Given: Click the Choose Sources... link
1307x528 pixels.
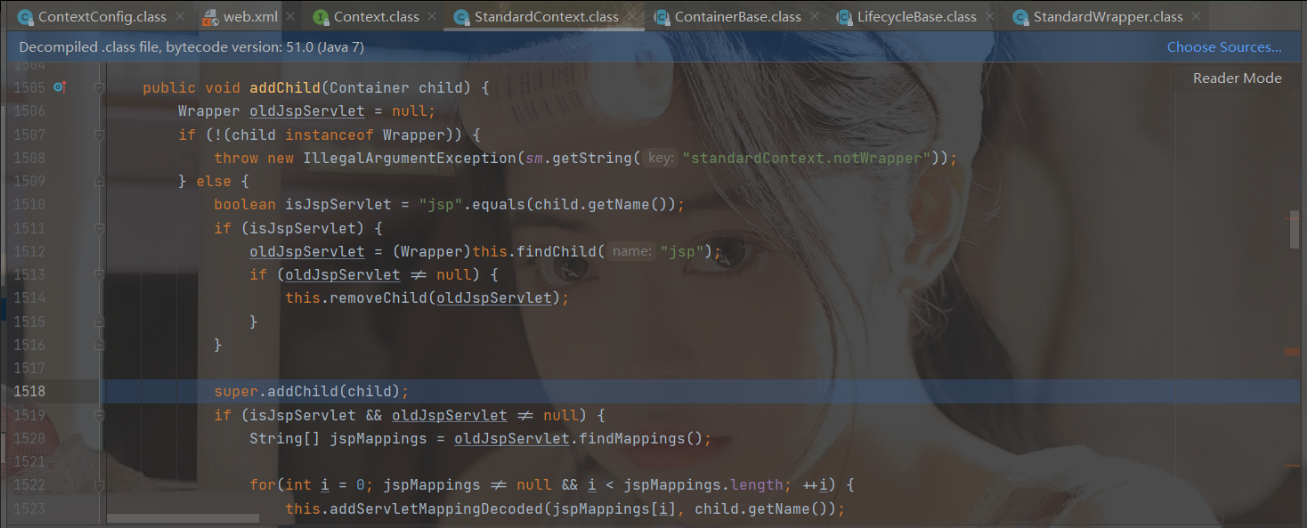Looking at the screenshot, I should (1224, 47).
